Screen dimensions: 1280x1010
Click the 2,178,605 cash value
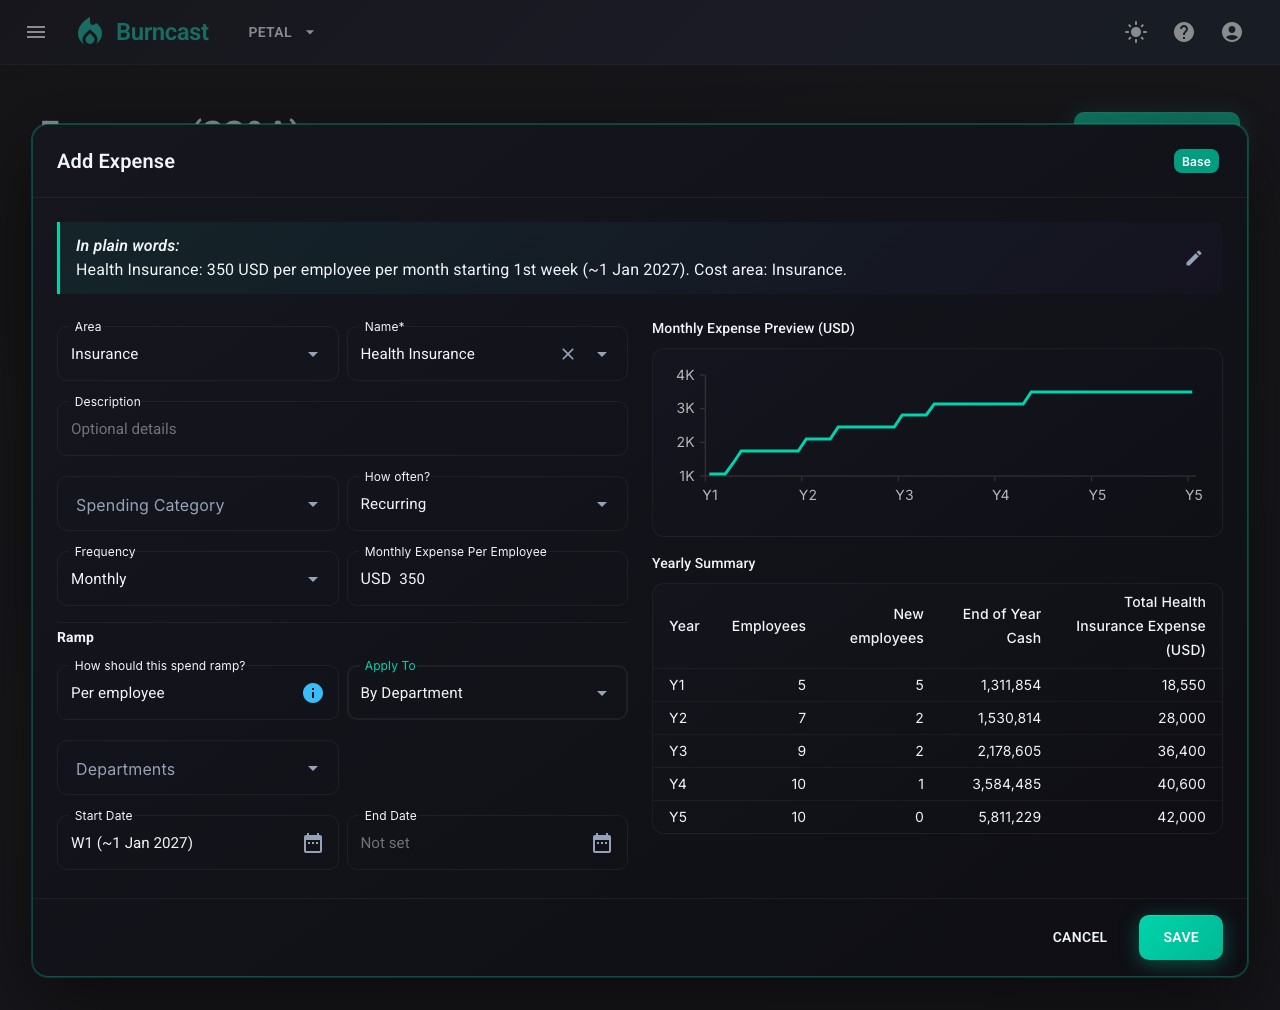coord(1010,751)
